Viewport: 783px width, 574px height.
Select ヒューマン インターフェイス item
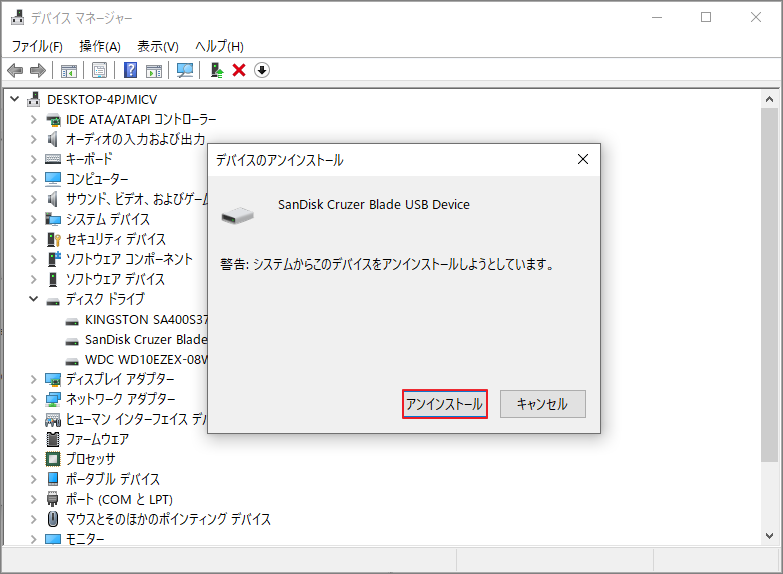(136, 419)
